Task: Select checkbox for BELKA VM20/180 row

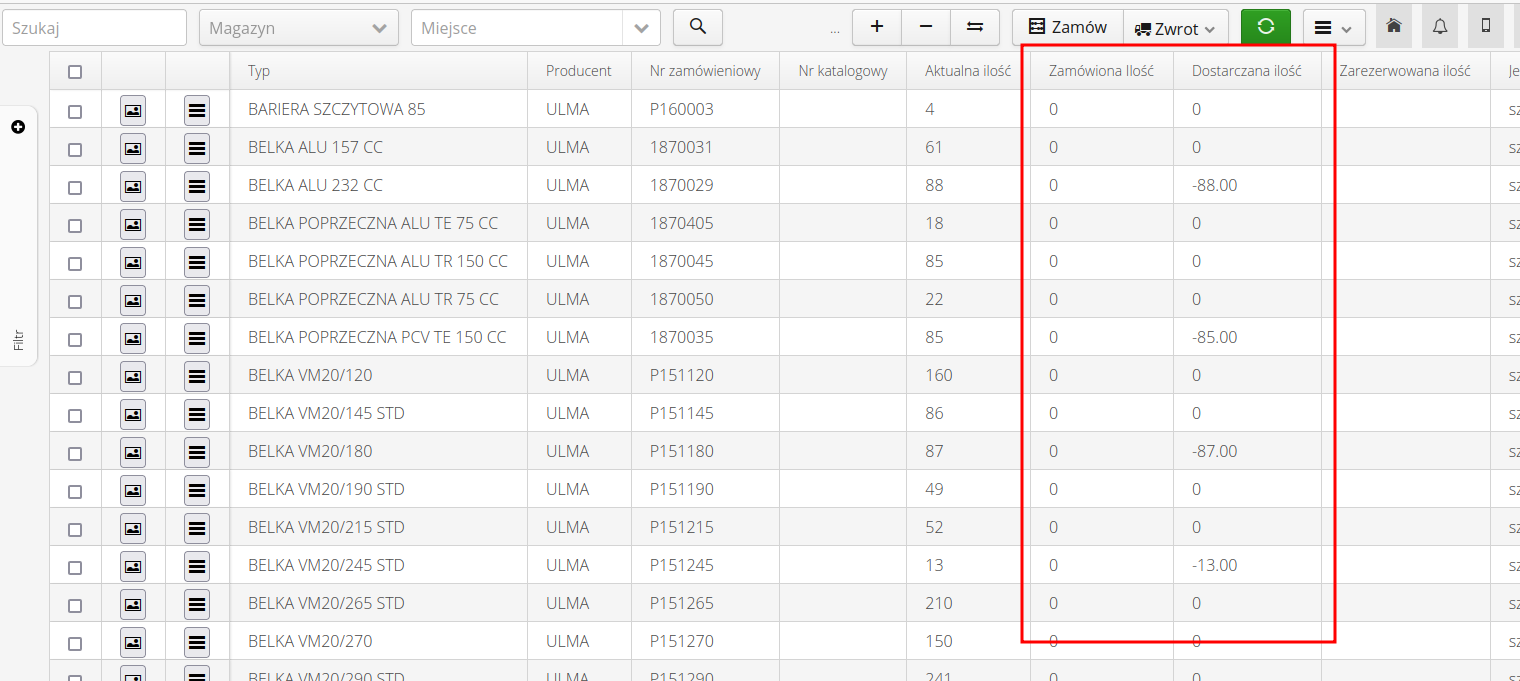Action: click(75, 453)
